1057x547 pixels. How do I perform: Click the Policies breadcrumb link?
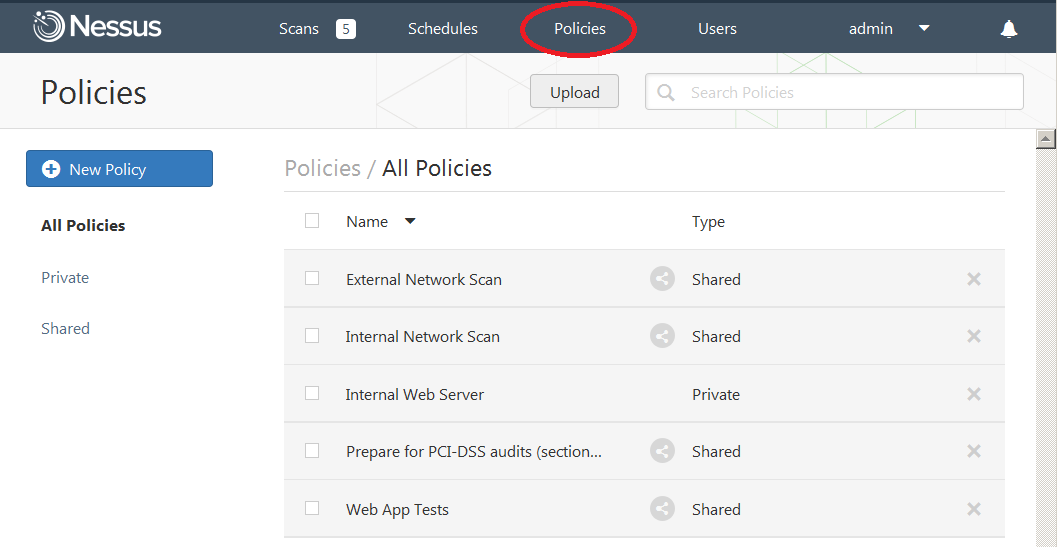tap(322, 168)
